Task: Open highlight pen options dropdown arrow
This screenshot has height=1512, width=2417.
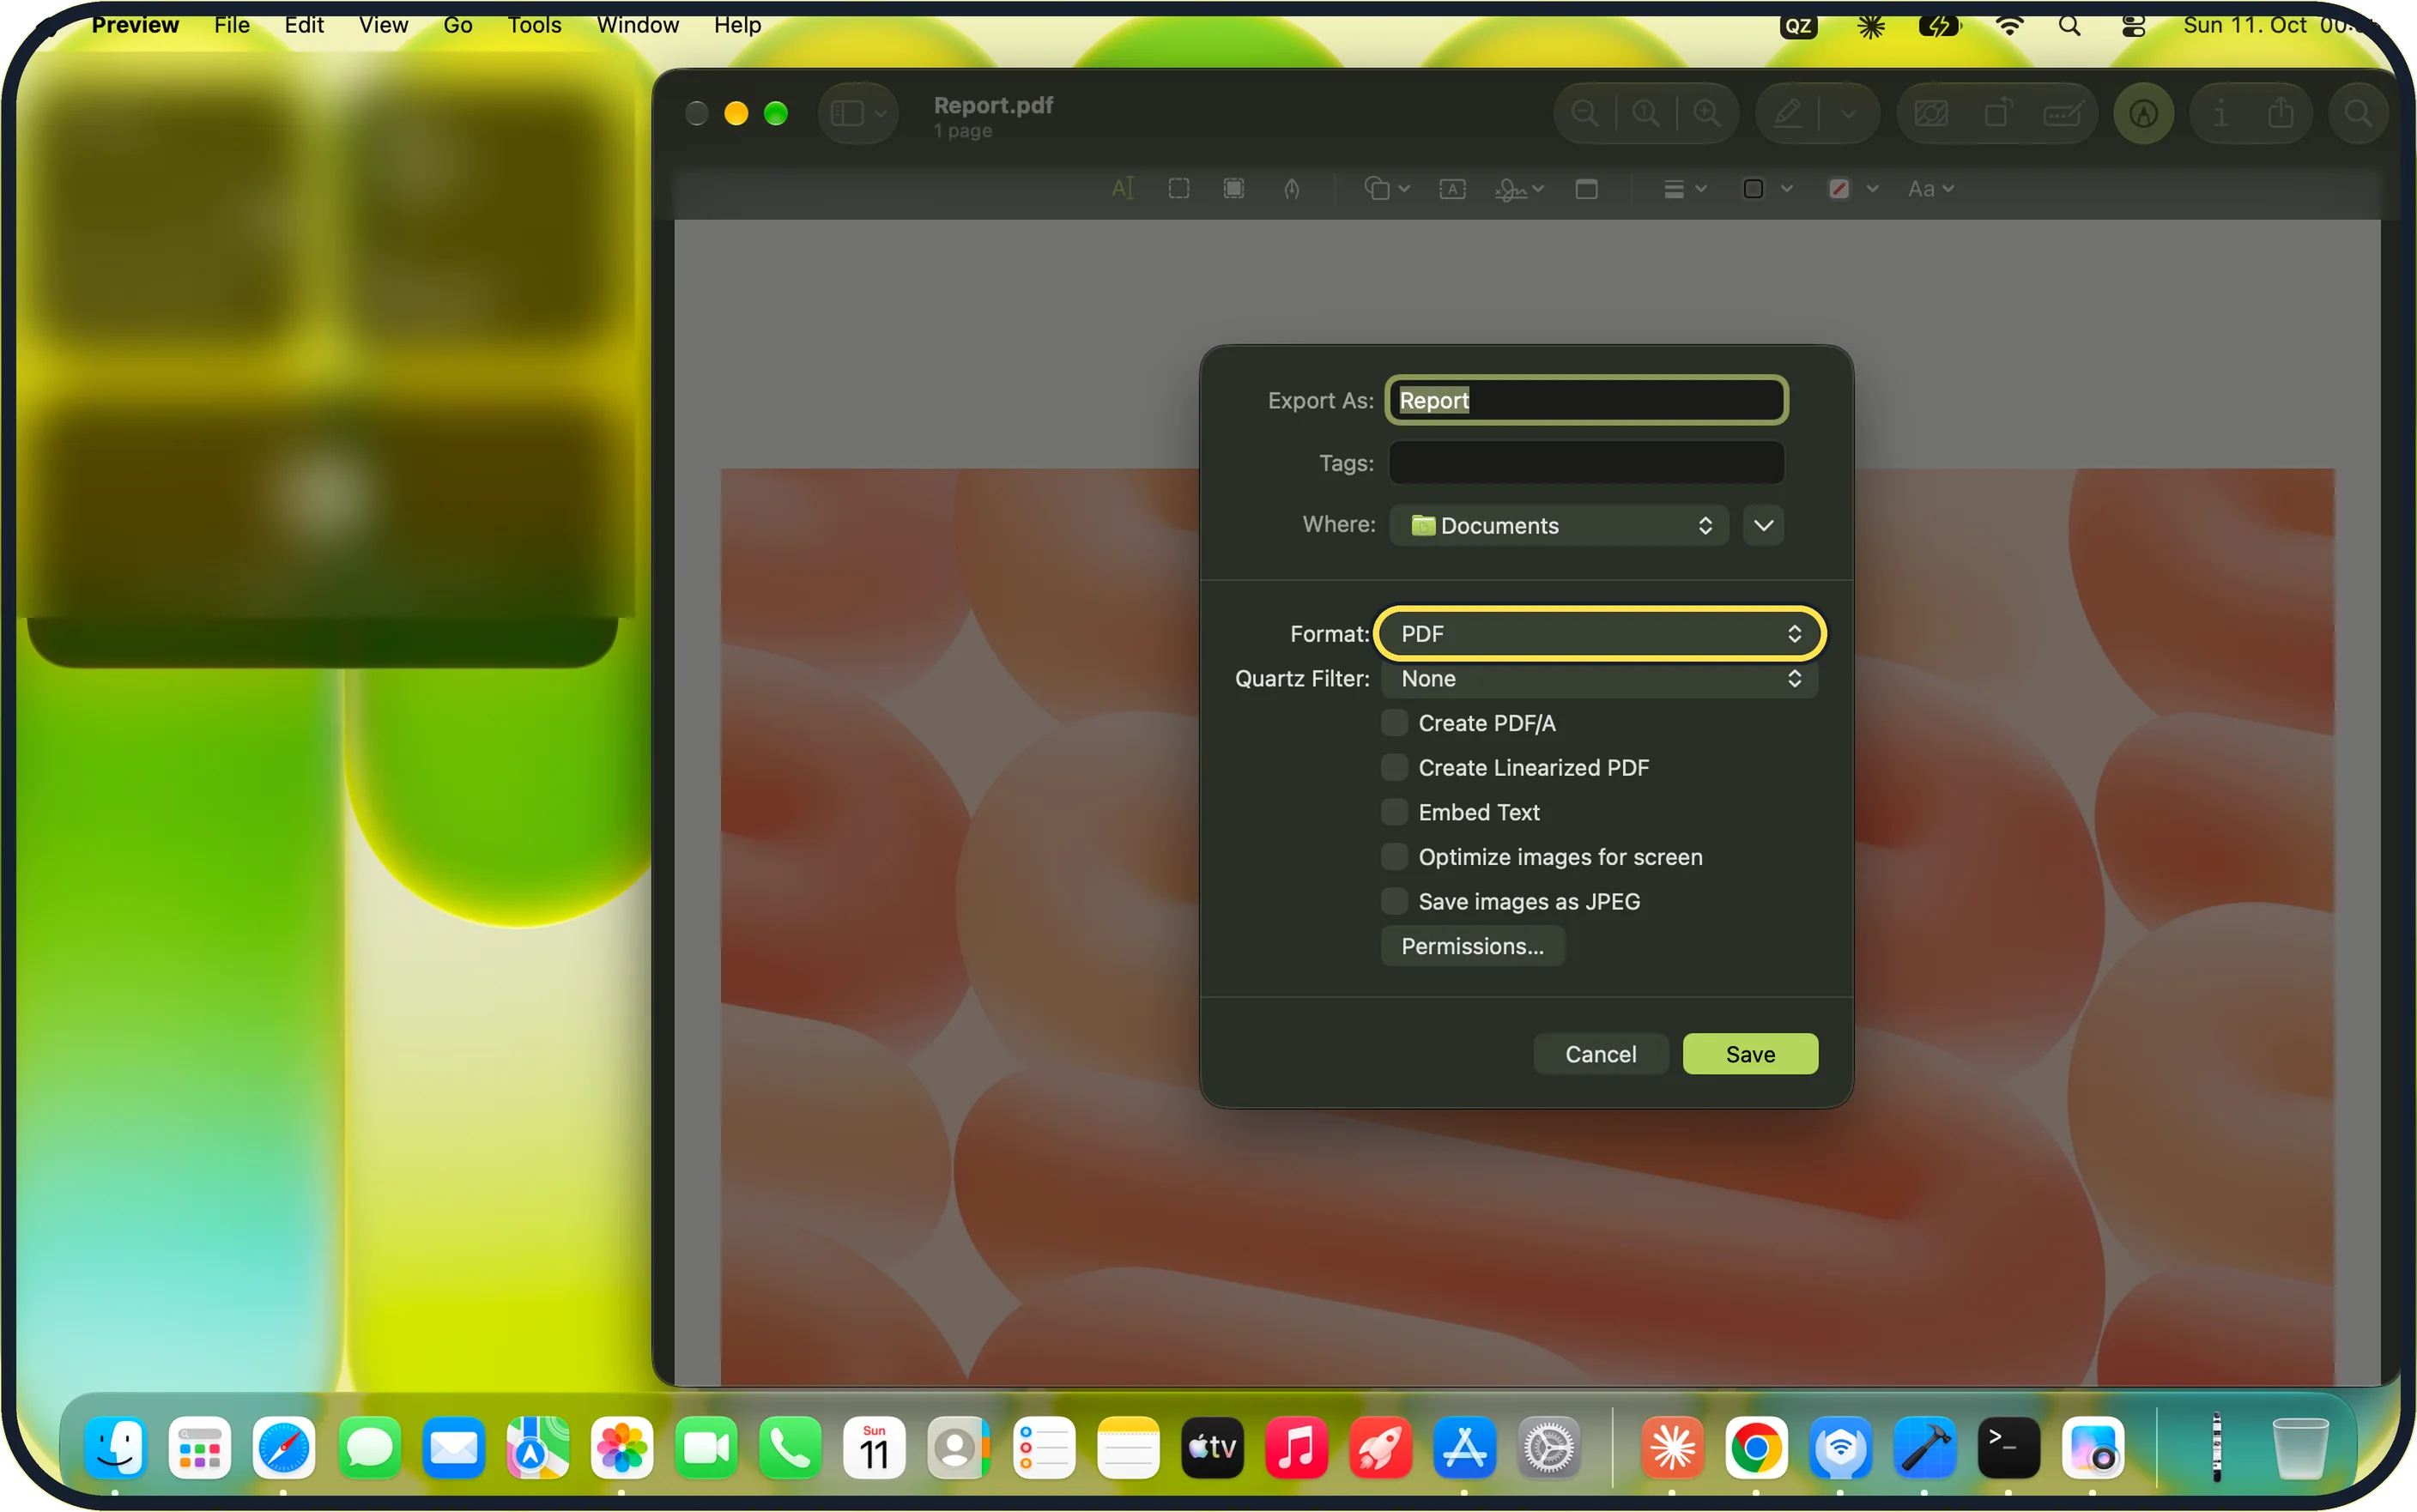Action: tap(1848, 113)
